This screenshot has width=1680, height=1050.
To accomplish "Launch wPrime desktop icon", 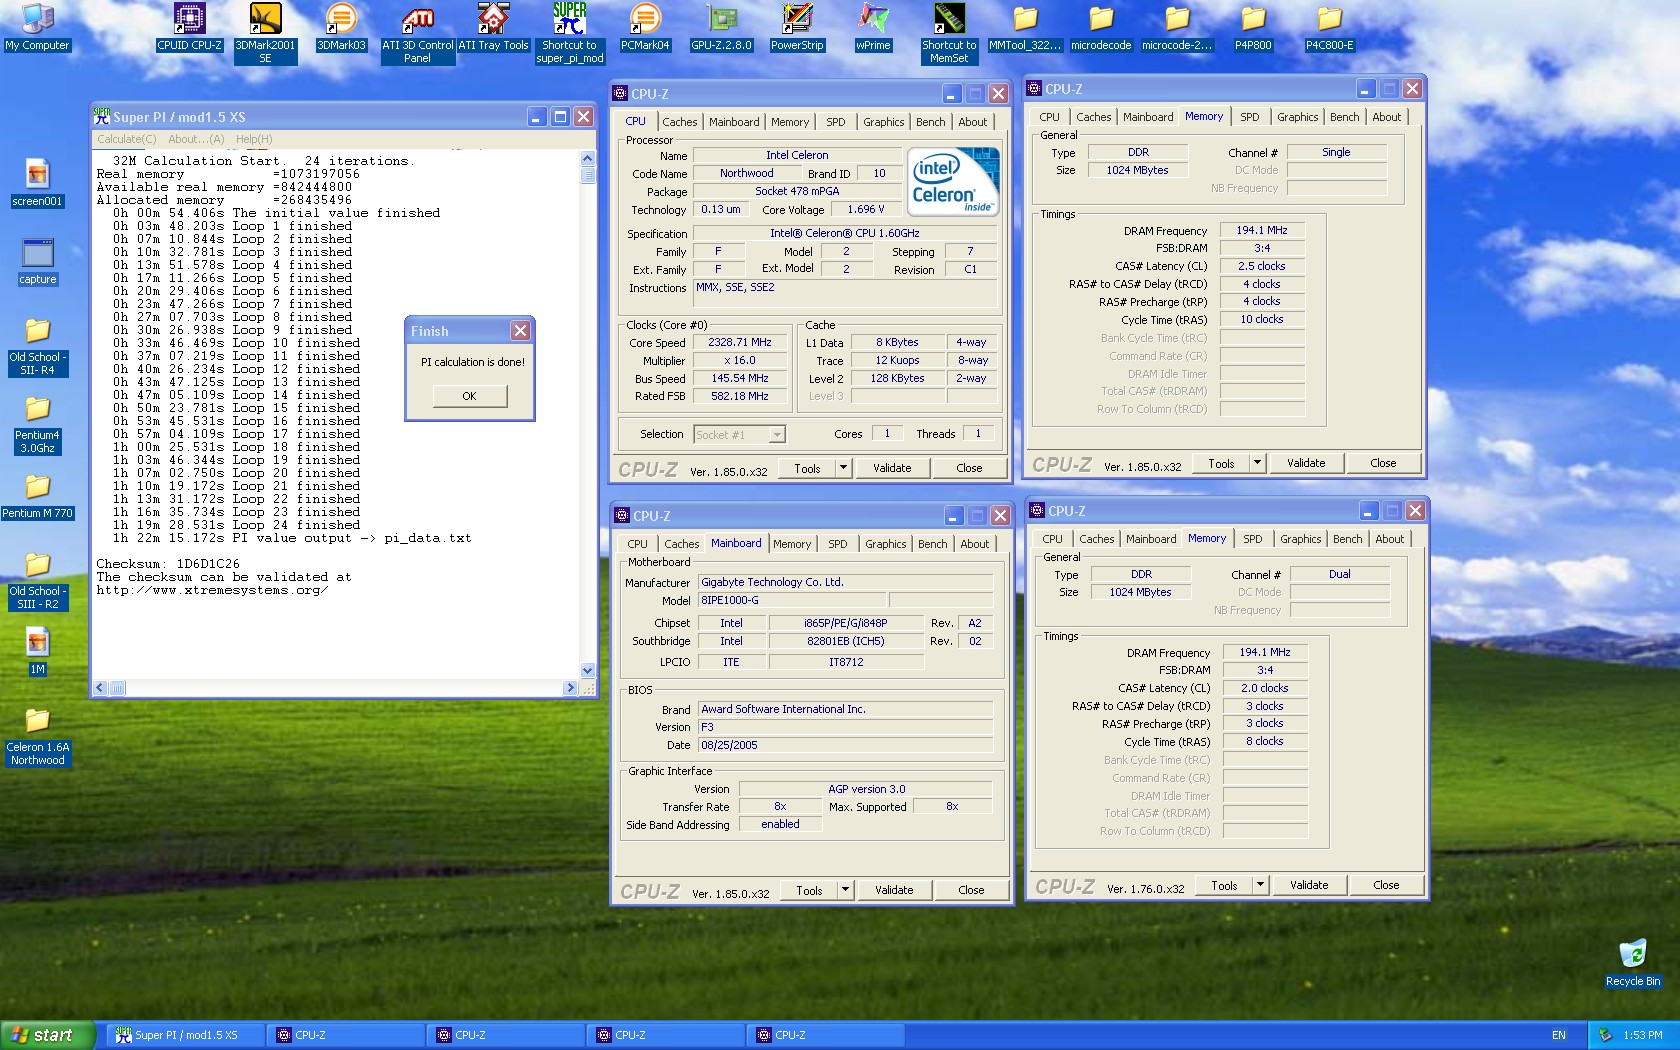I will click(873, 27).
